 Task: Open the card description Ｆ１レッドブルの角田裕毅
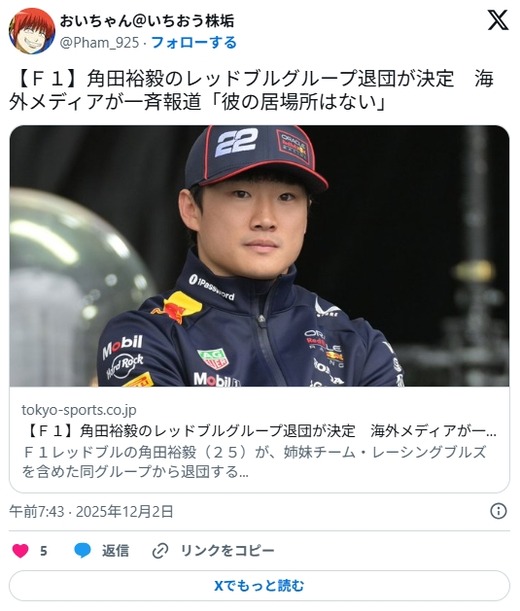click(x=254, y=462)
